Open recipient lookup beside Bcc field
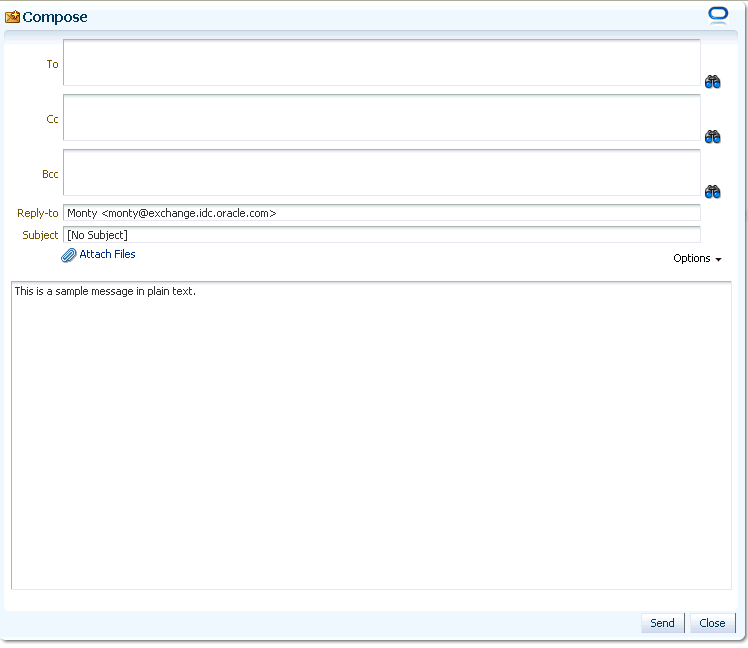The width and height of the screenshot is (748, 648). [712, 191]
